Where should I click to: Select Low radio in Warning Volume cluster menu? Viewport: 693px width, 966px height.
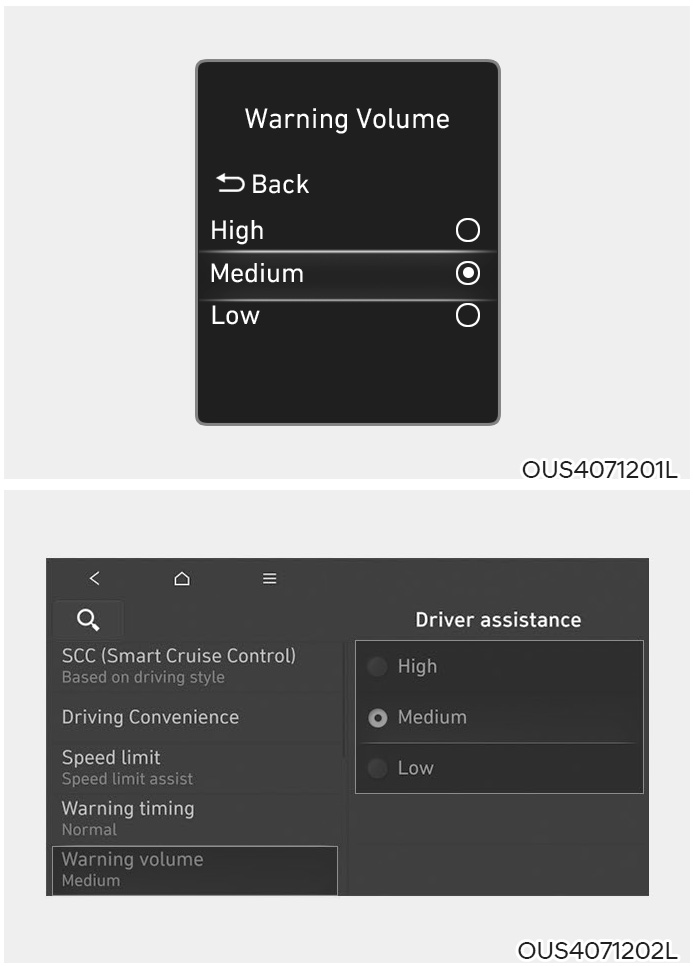[468, 315]
